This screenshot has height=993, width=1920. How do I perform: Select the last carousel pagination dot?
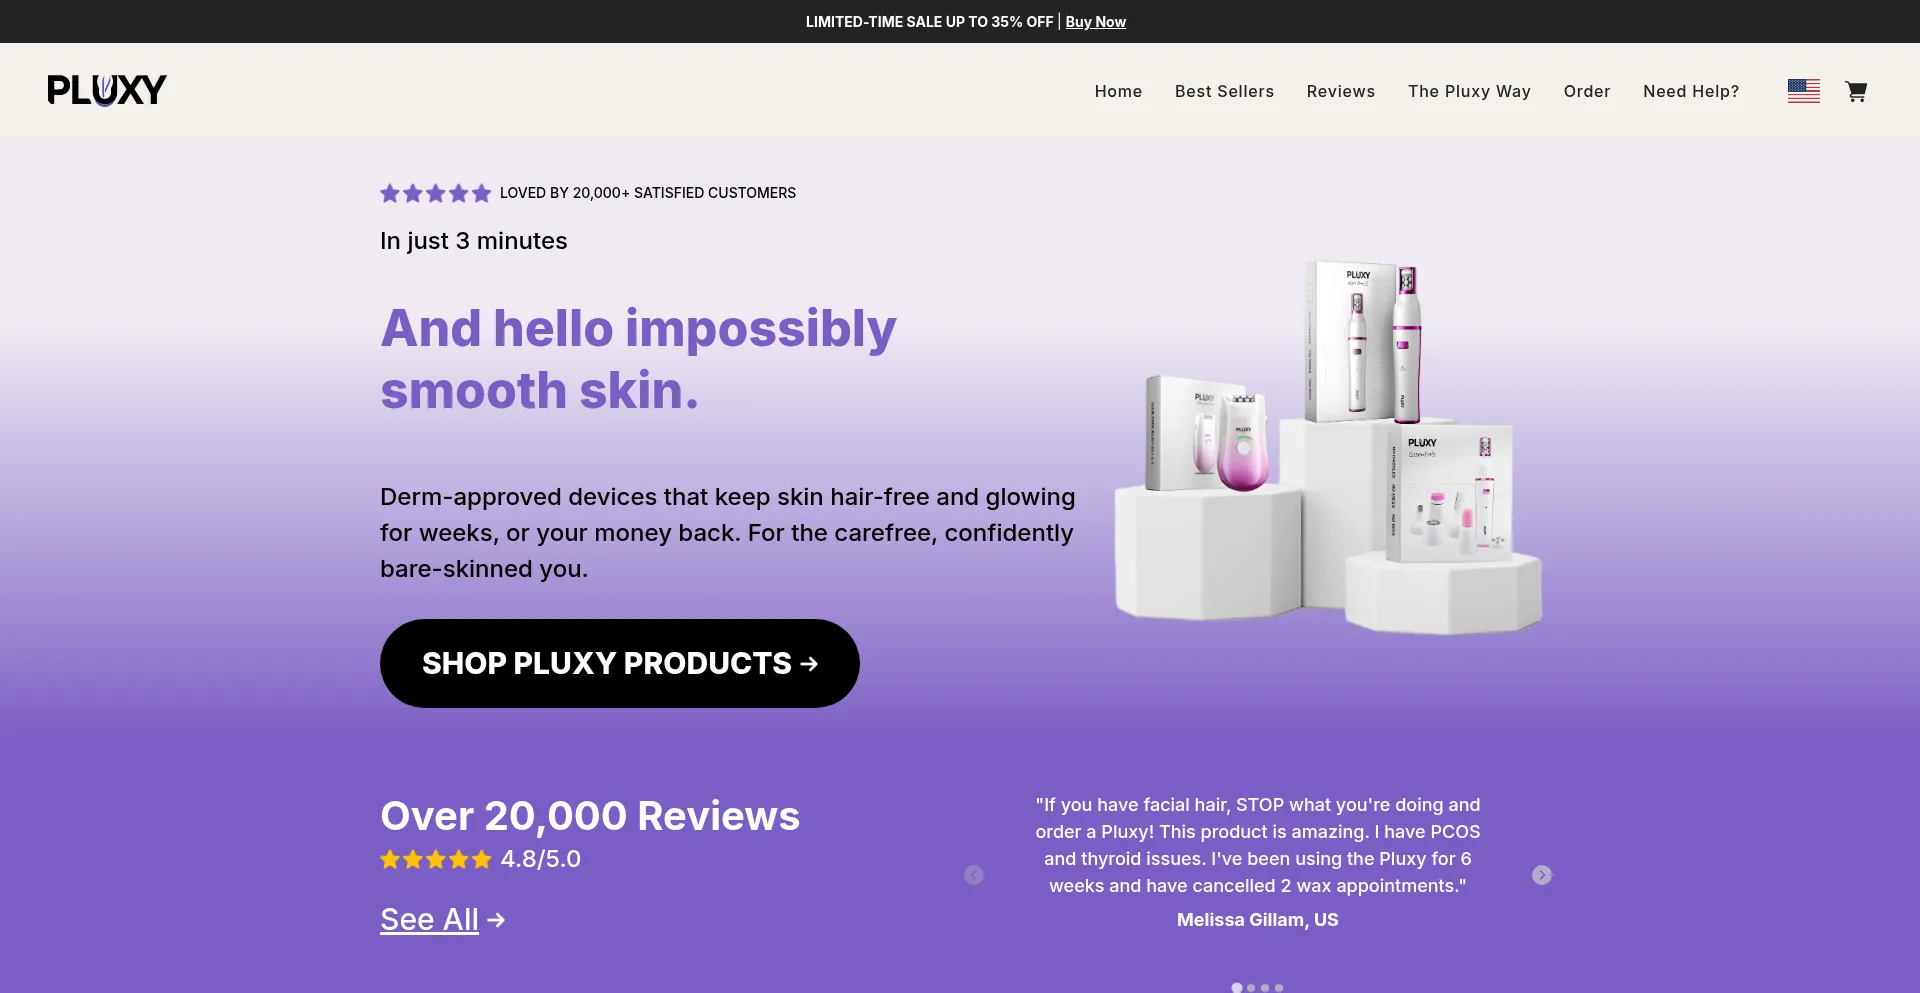pos(1279,987)
